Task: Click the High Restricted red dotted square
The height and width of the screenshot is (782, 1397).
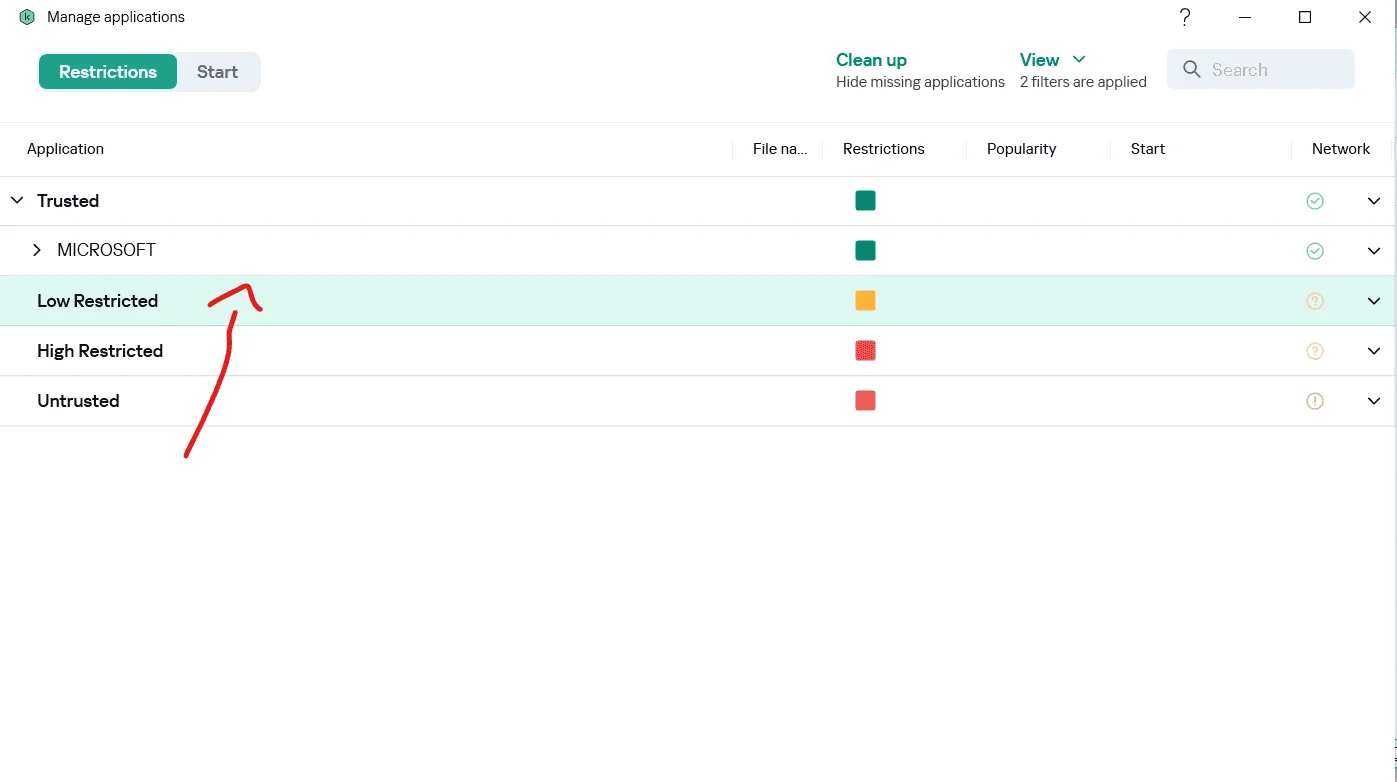Action: (865, 351)
